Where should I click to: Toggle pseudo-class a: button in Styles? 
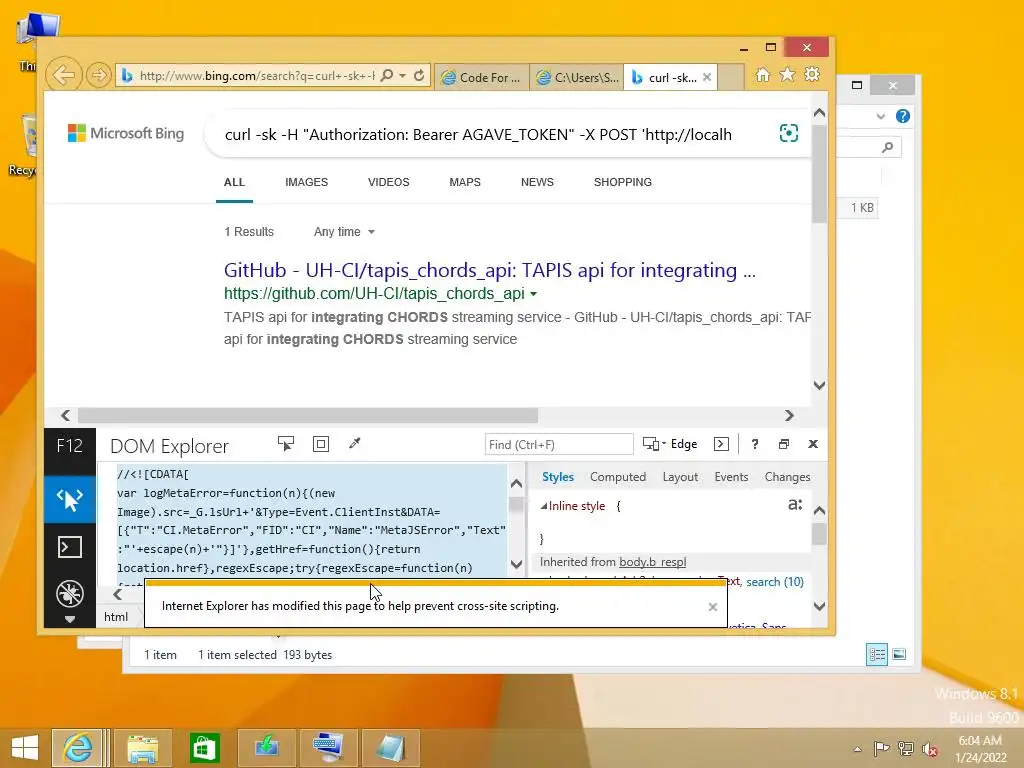(795, 504)
